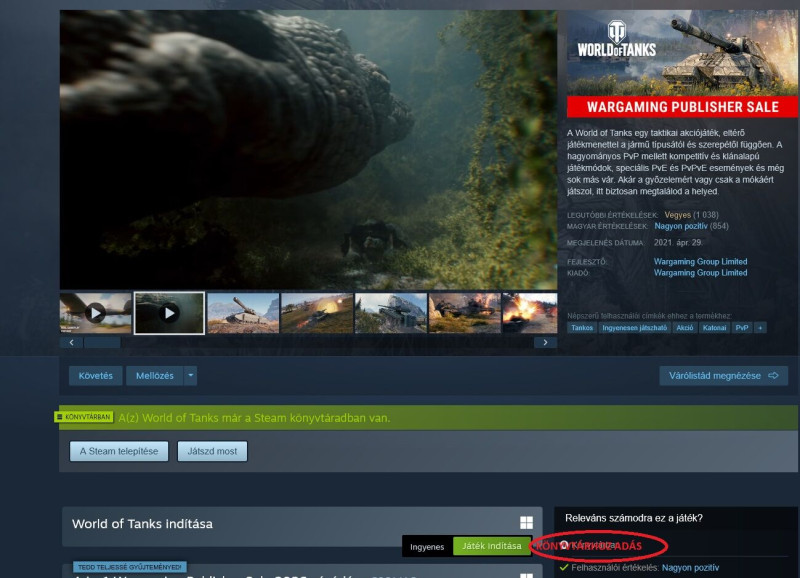The image size is (800, 578).
Task: Click the main trailer video area
Action: click(x=308, y=150)
